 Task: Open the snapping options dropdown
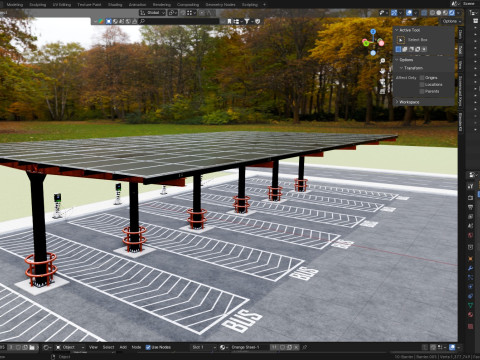191,13
